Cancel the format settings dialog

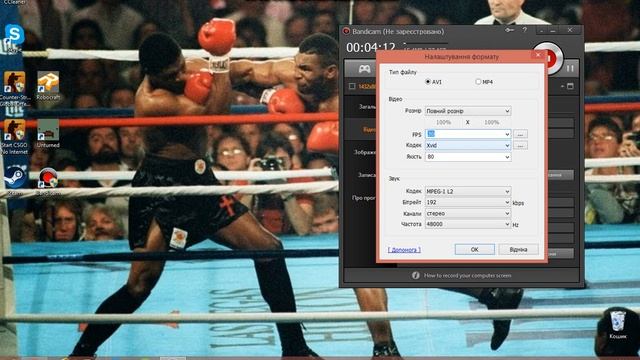pyautogui.click(x=518, y=249)
